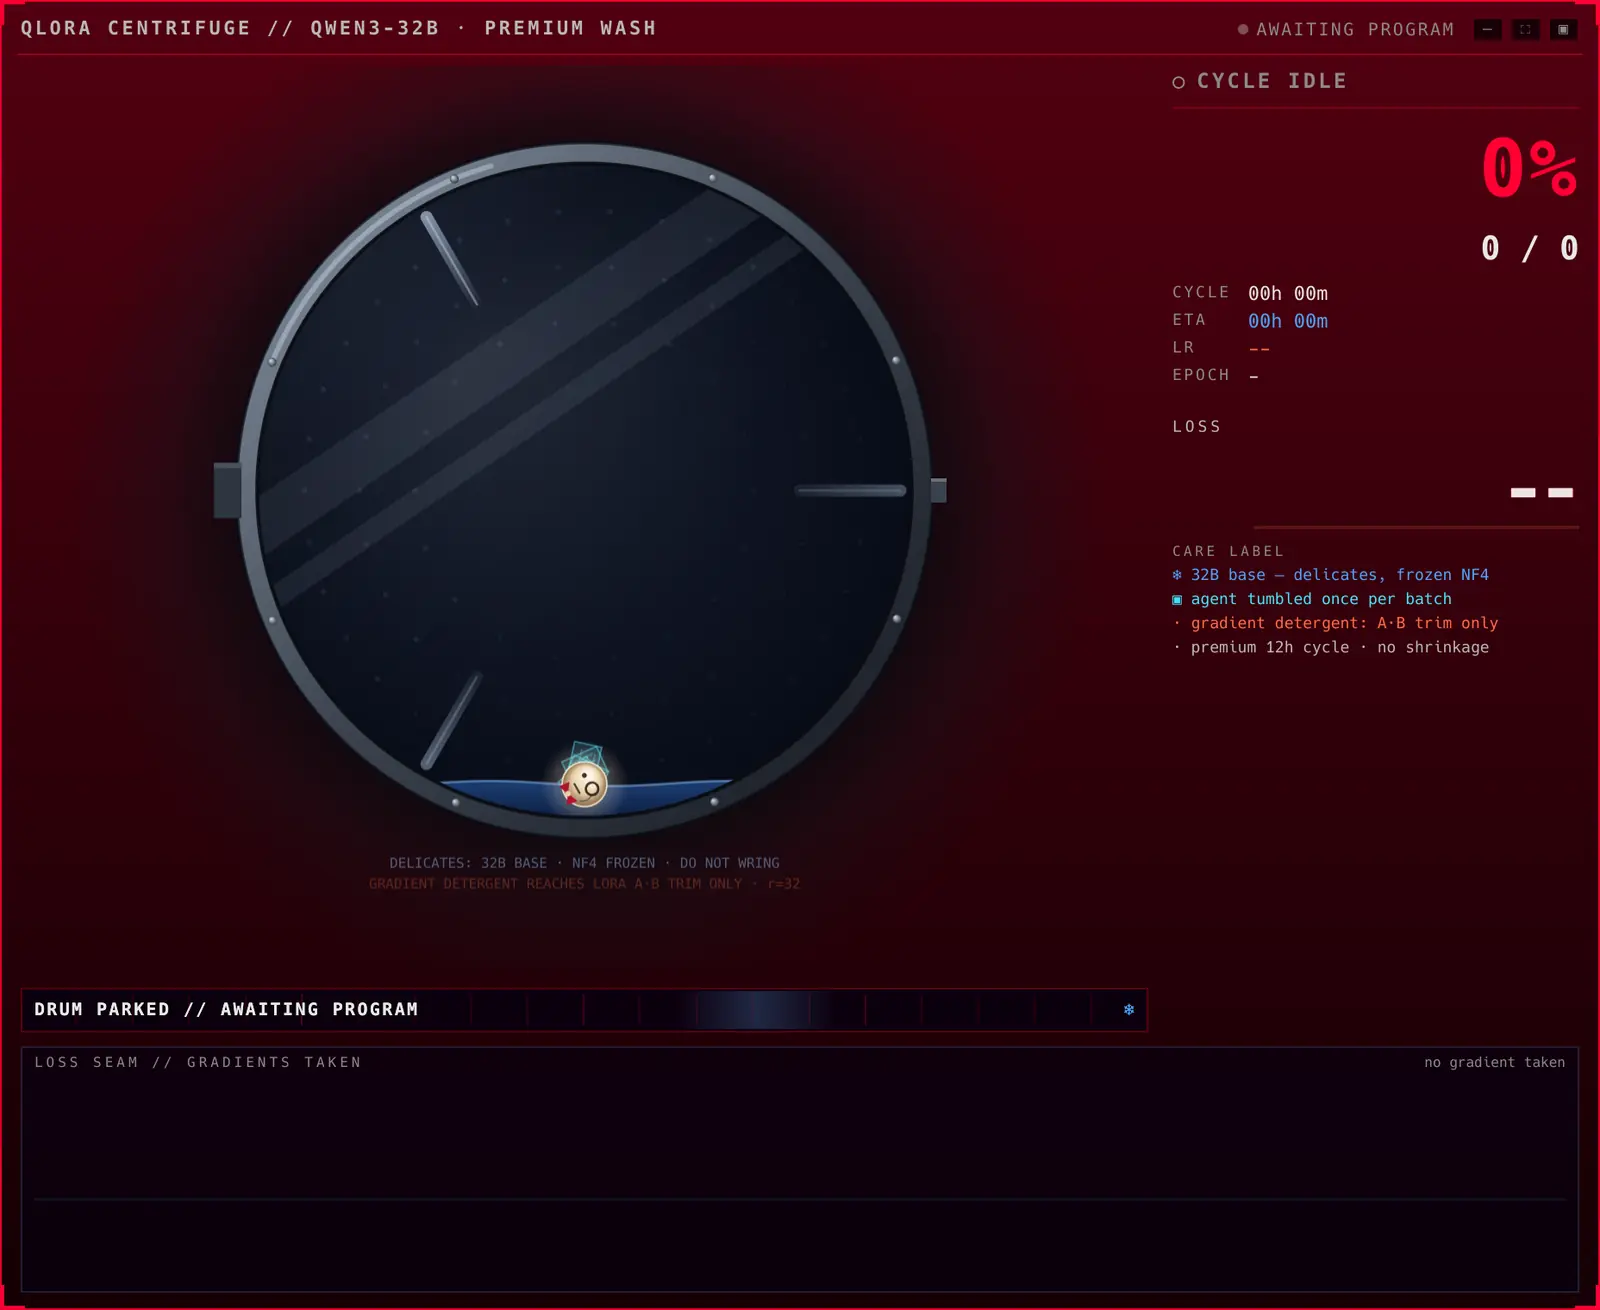Click the Cycle Idle ring indicator
This screenshot has height=1310, width=1600.
click(x=1179, y=82)
